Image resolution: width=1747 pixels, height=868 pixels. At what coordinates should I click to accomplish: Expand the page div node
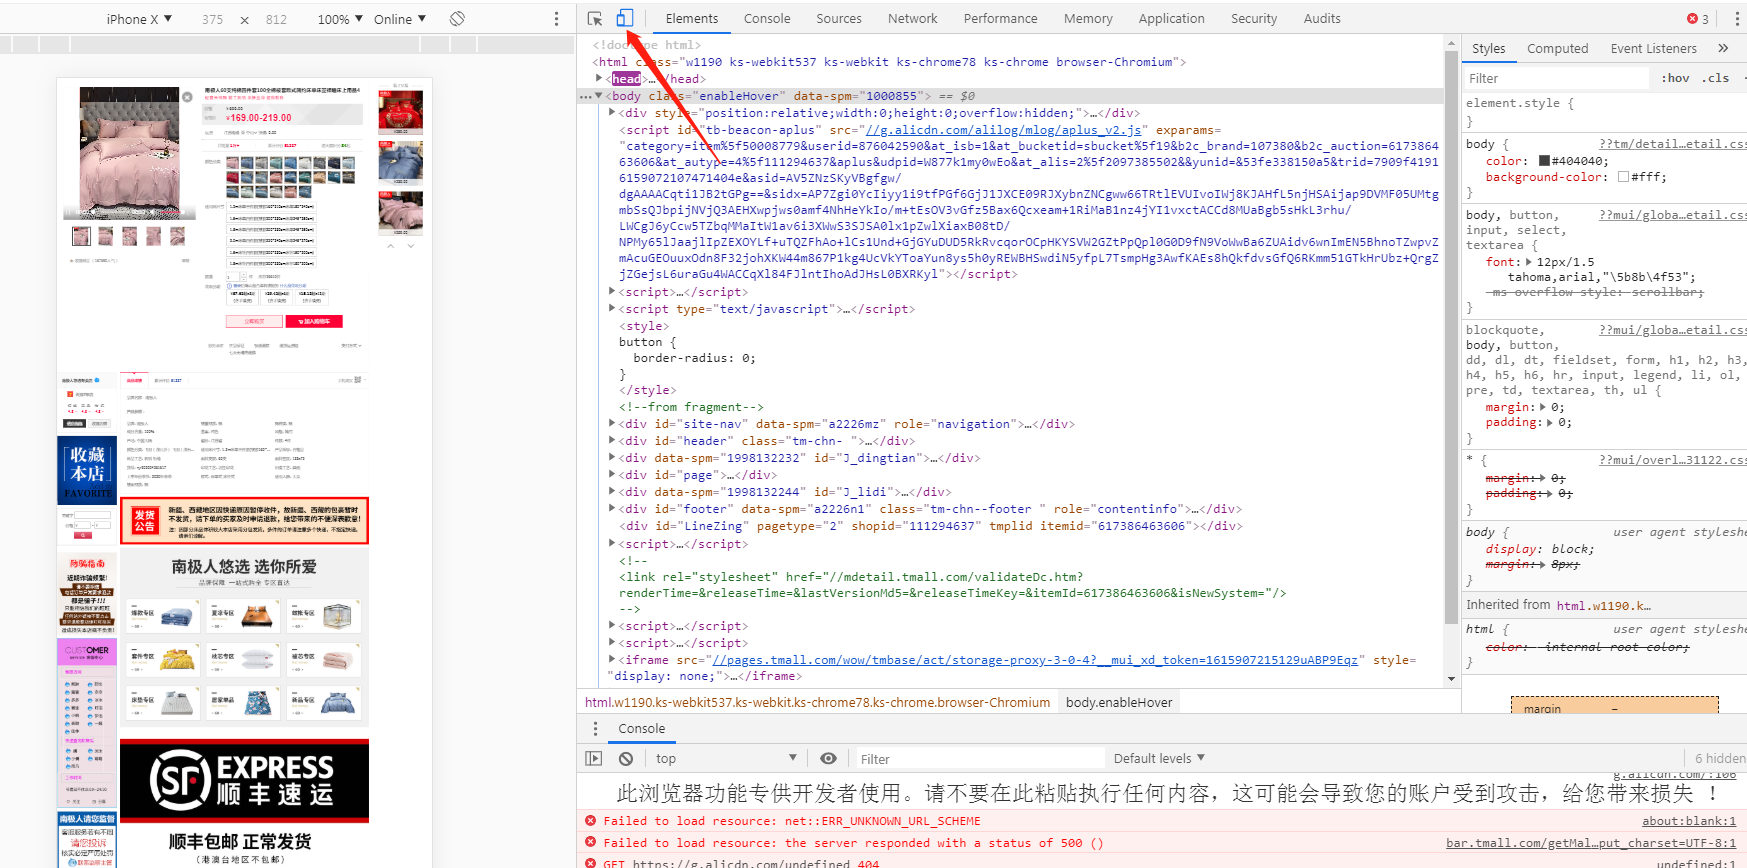pos(612,475)
